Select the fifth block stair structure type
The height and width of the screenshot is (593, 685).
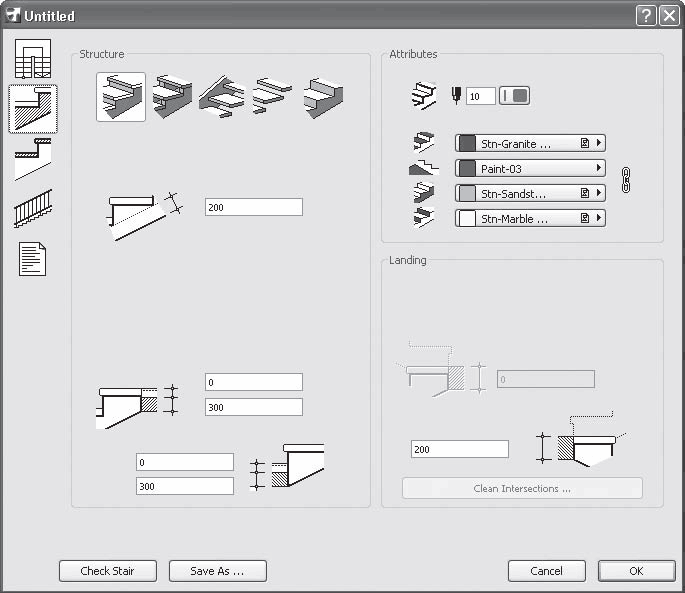click(323, 97)
